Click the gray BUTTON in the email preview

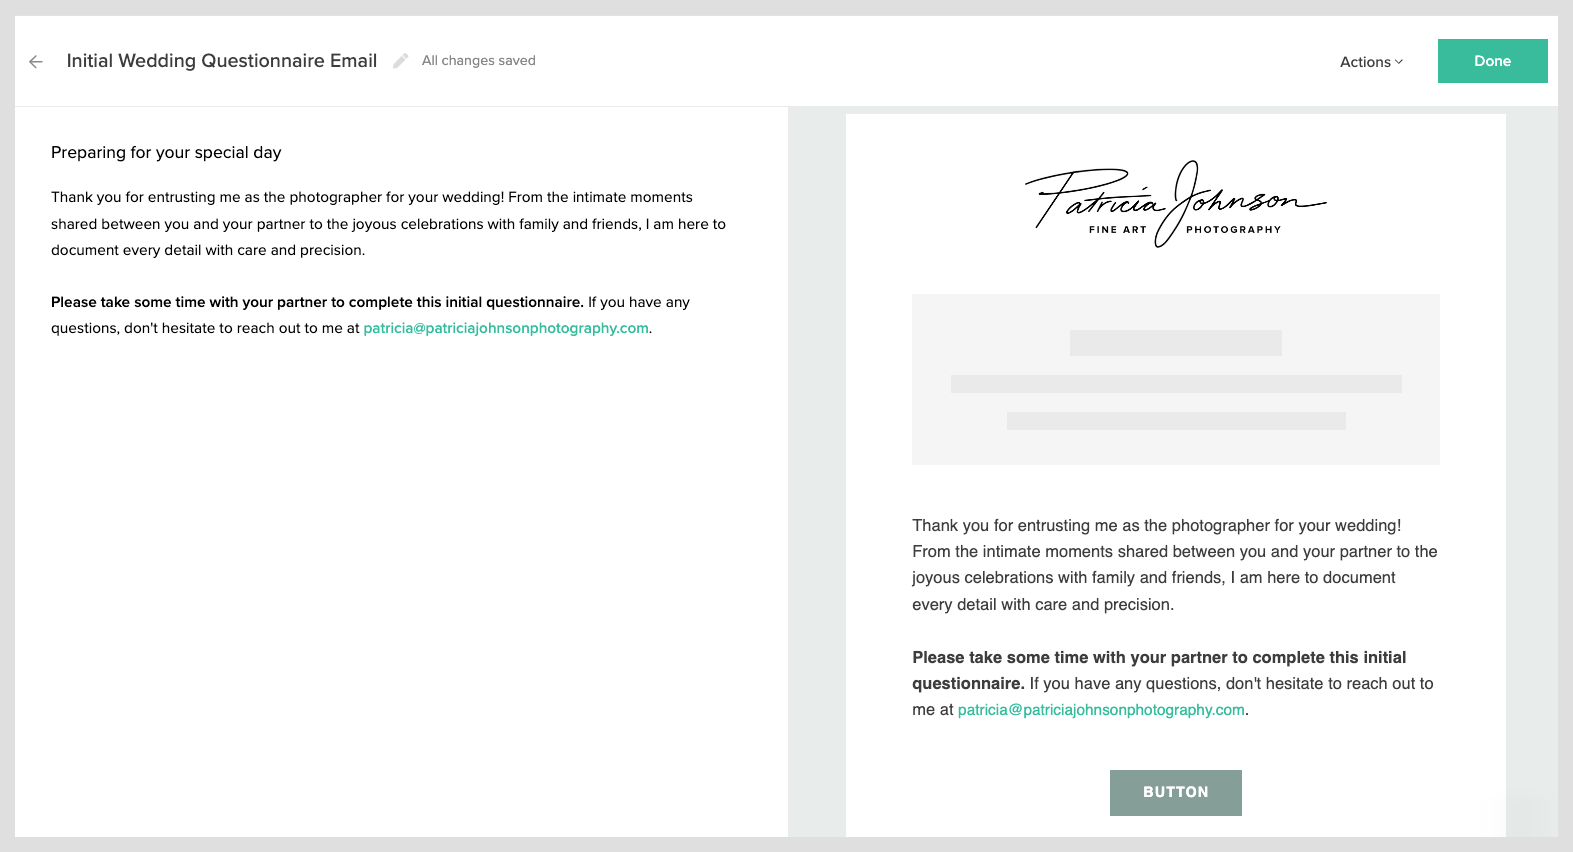[x=1175, y=792]
